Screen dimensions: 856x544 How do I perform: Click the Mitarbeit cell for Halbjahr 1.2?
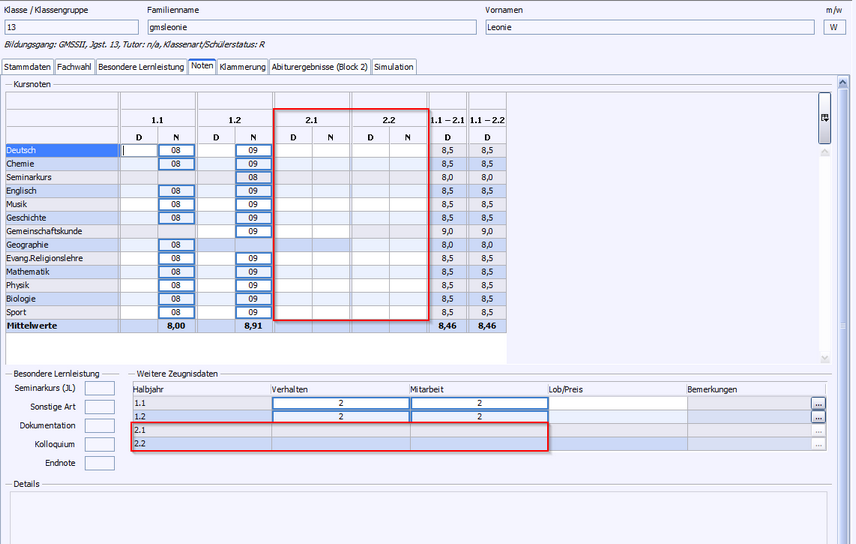coord(479,417)
